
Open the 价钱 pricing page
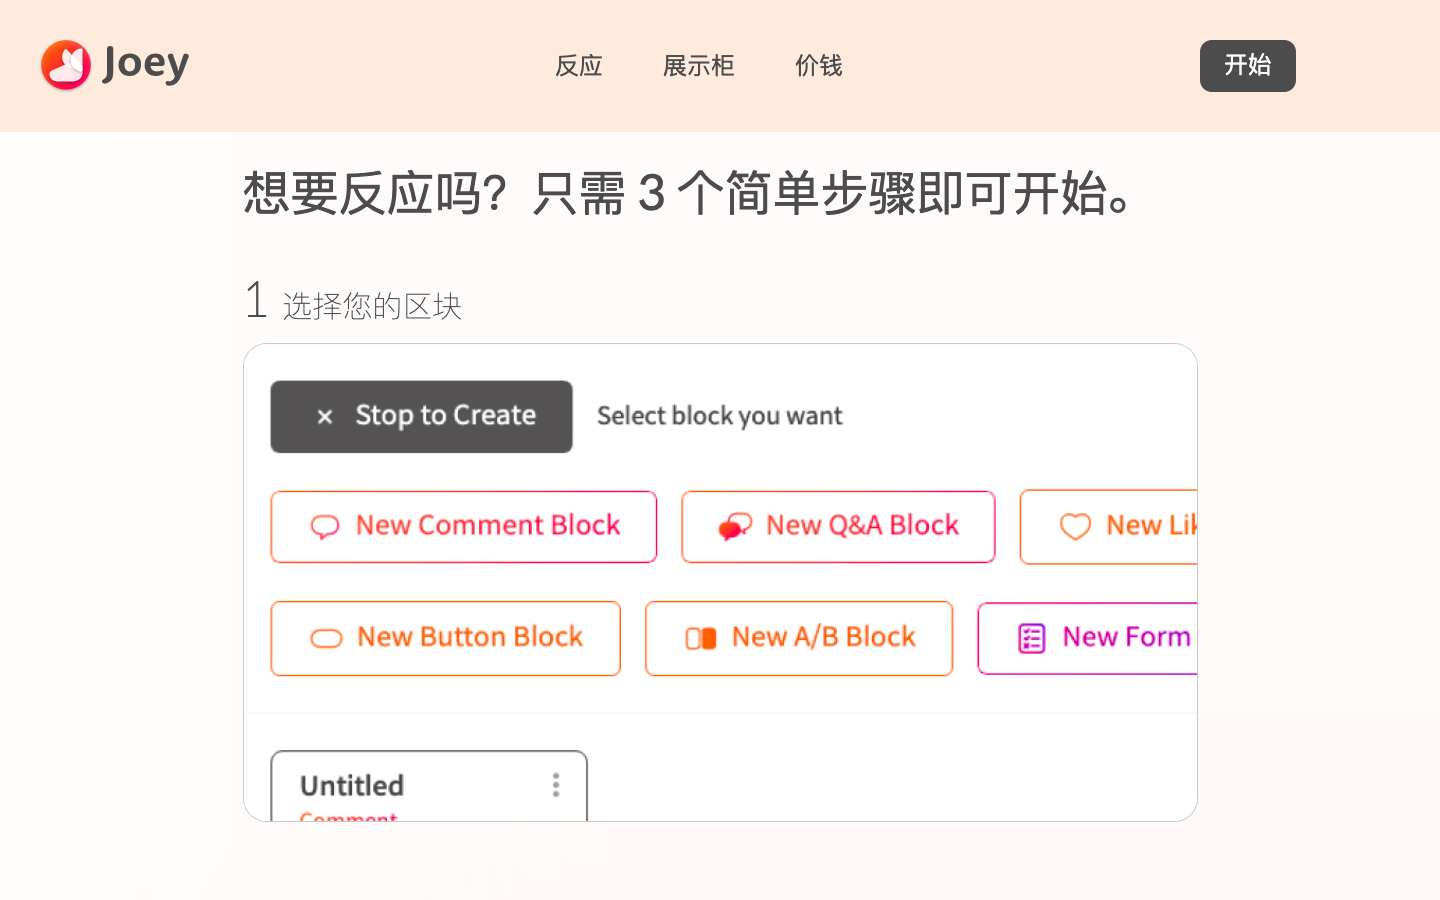[x=819, y=66]
